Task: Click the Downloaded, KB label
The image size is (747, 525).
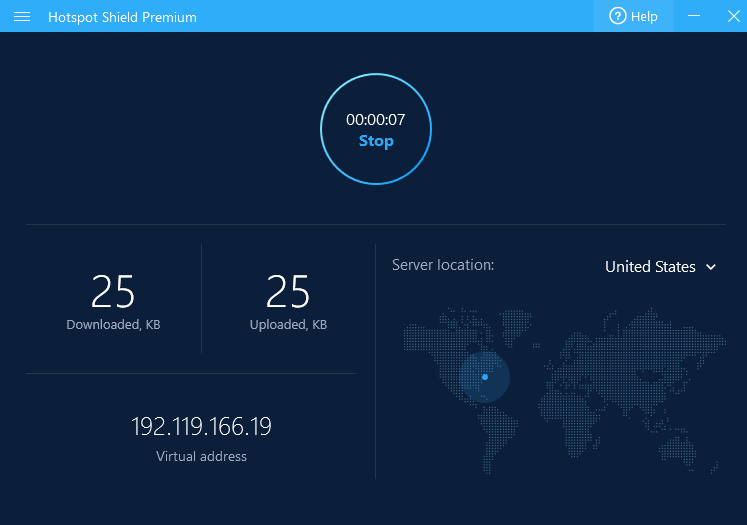Action: click(113, 324)
